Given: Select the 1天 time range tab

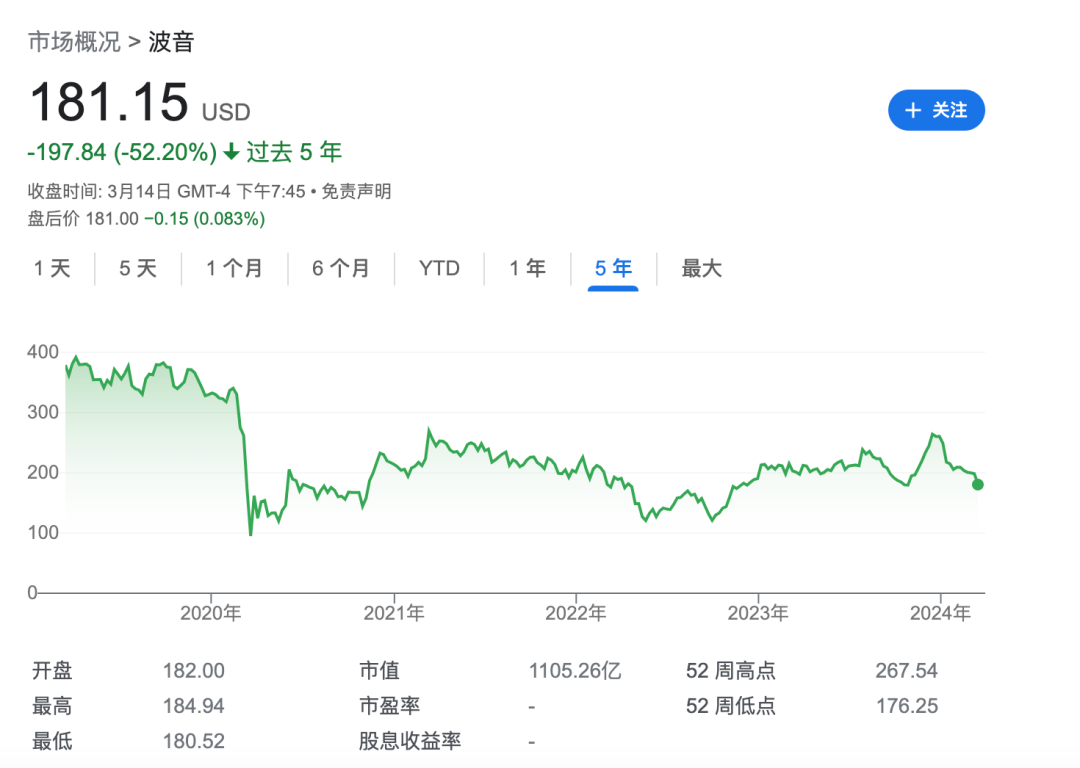Looking at the screenshot, I should (x=53, y=268).
